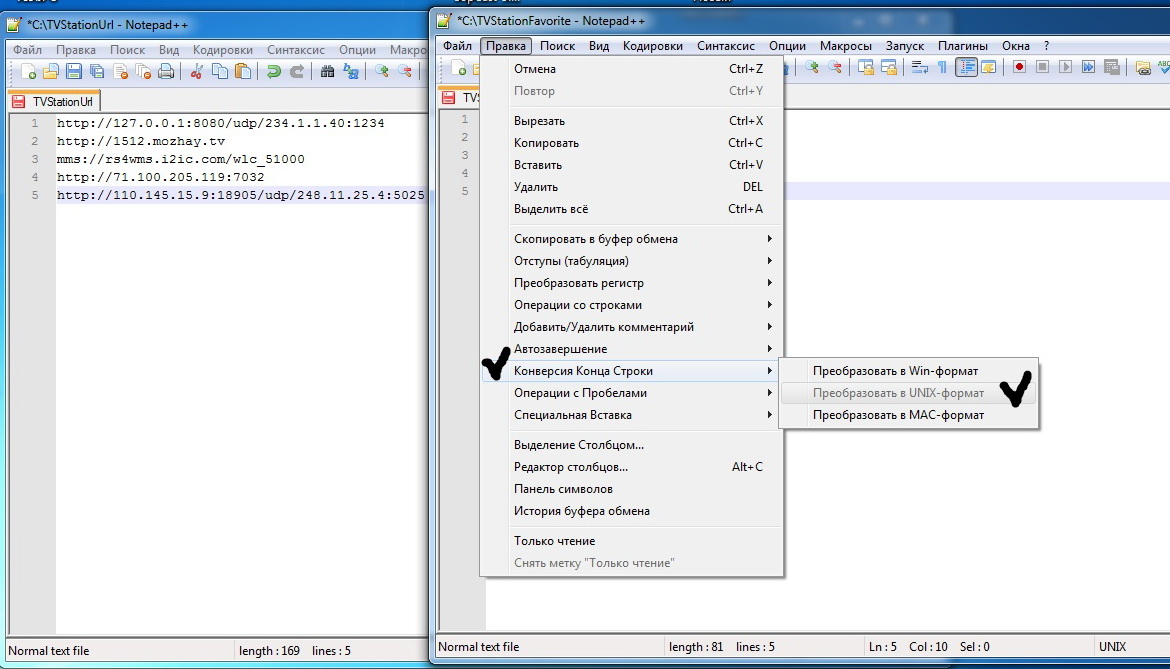Screen dimensions: 1170x669
Task: Click the mms://rs4wms.i2ic.com line in the editor
Action: click(x=180, y=159)
